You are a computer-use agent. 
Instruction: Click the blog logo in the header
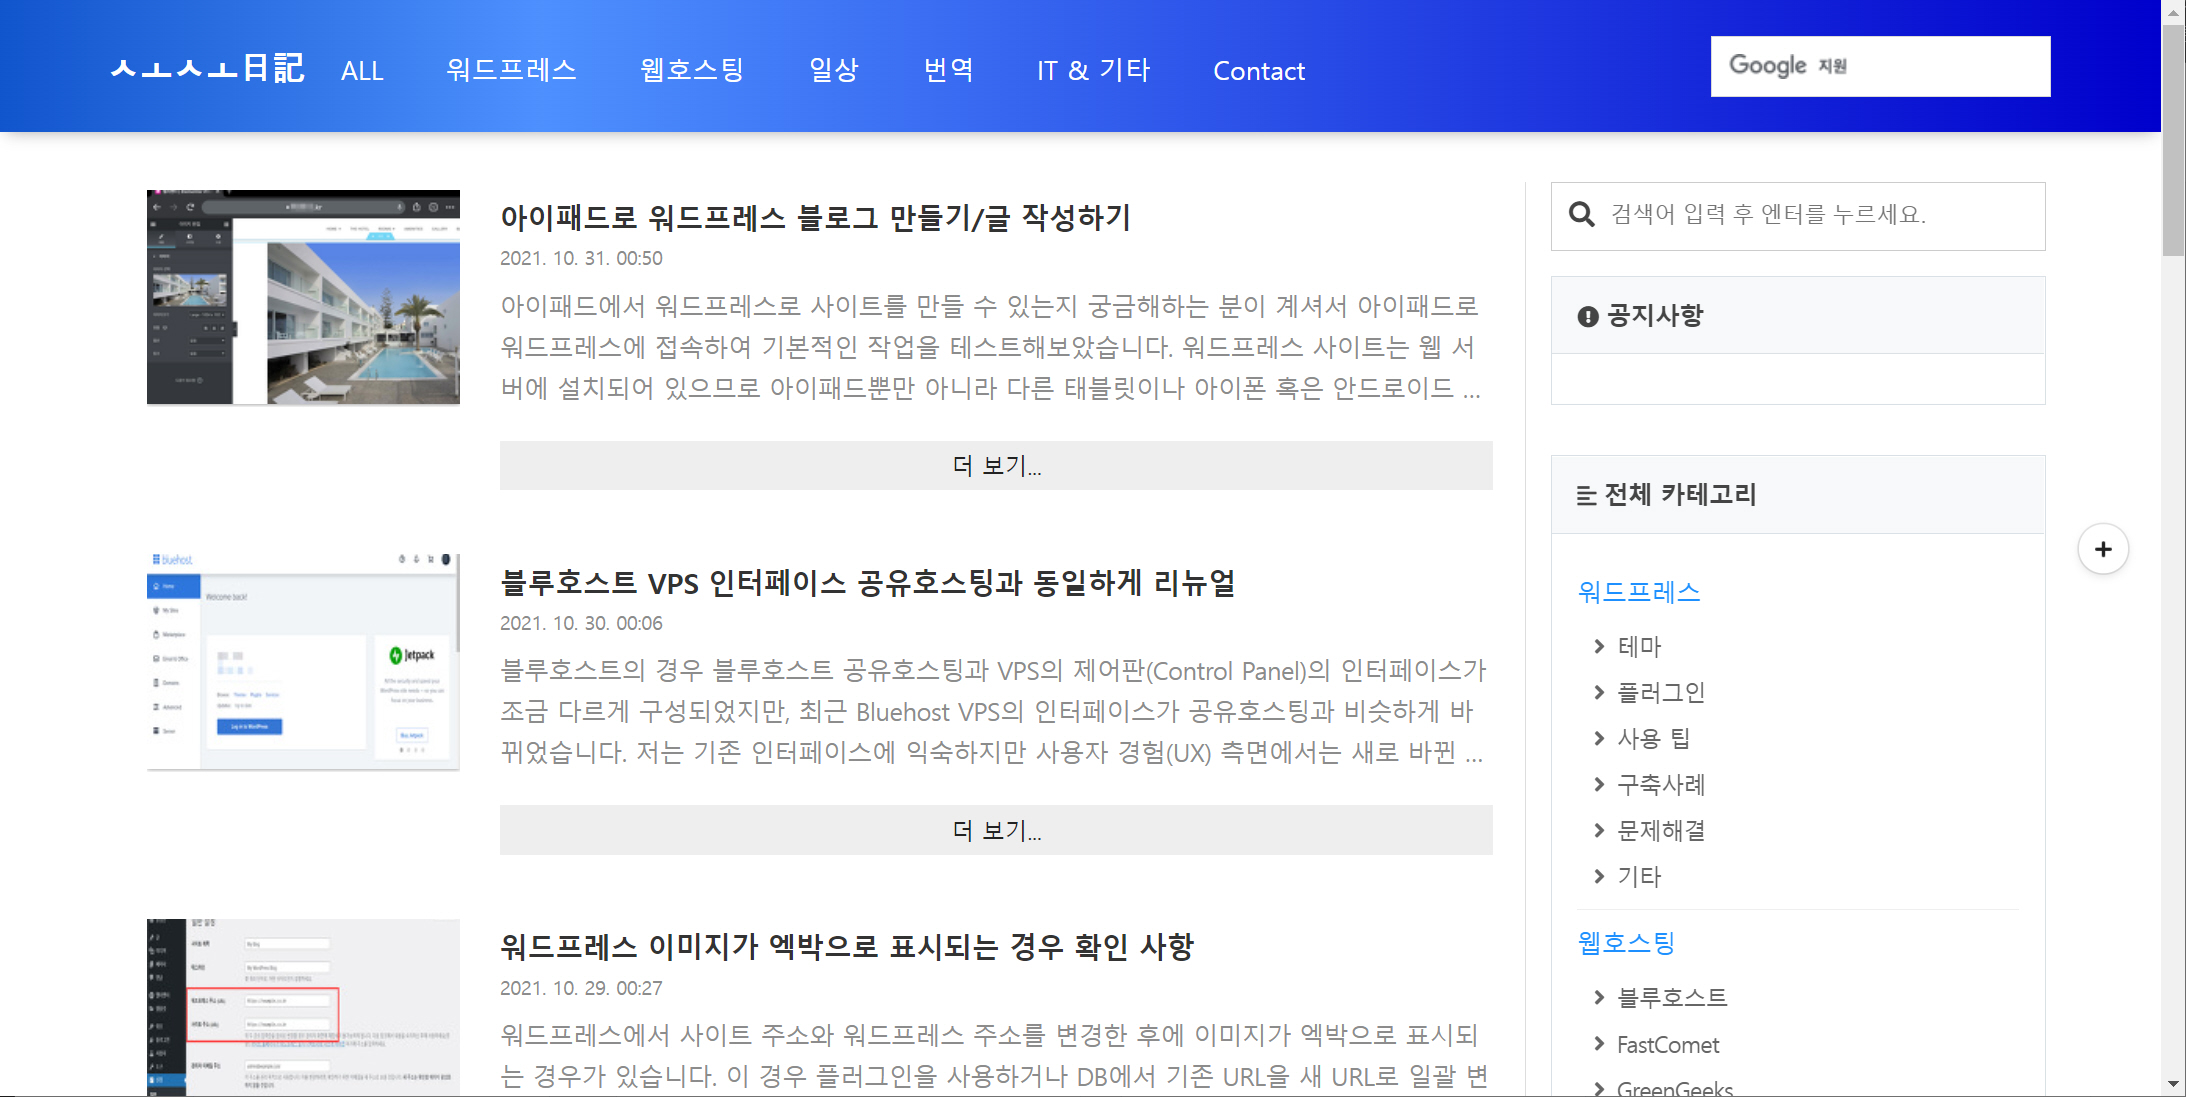[207, 69]
